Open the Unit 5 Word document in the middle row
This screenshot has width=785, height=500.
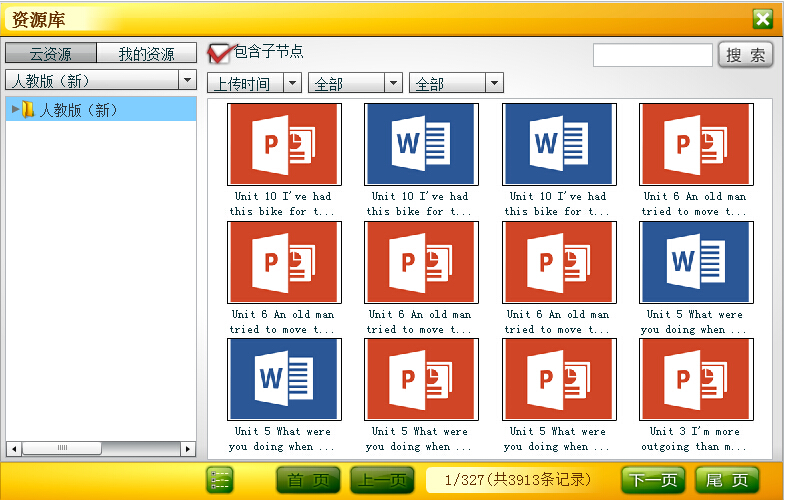696,262
